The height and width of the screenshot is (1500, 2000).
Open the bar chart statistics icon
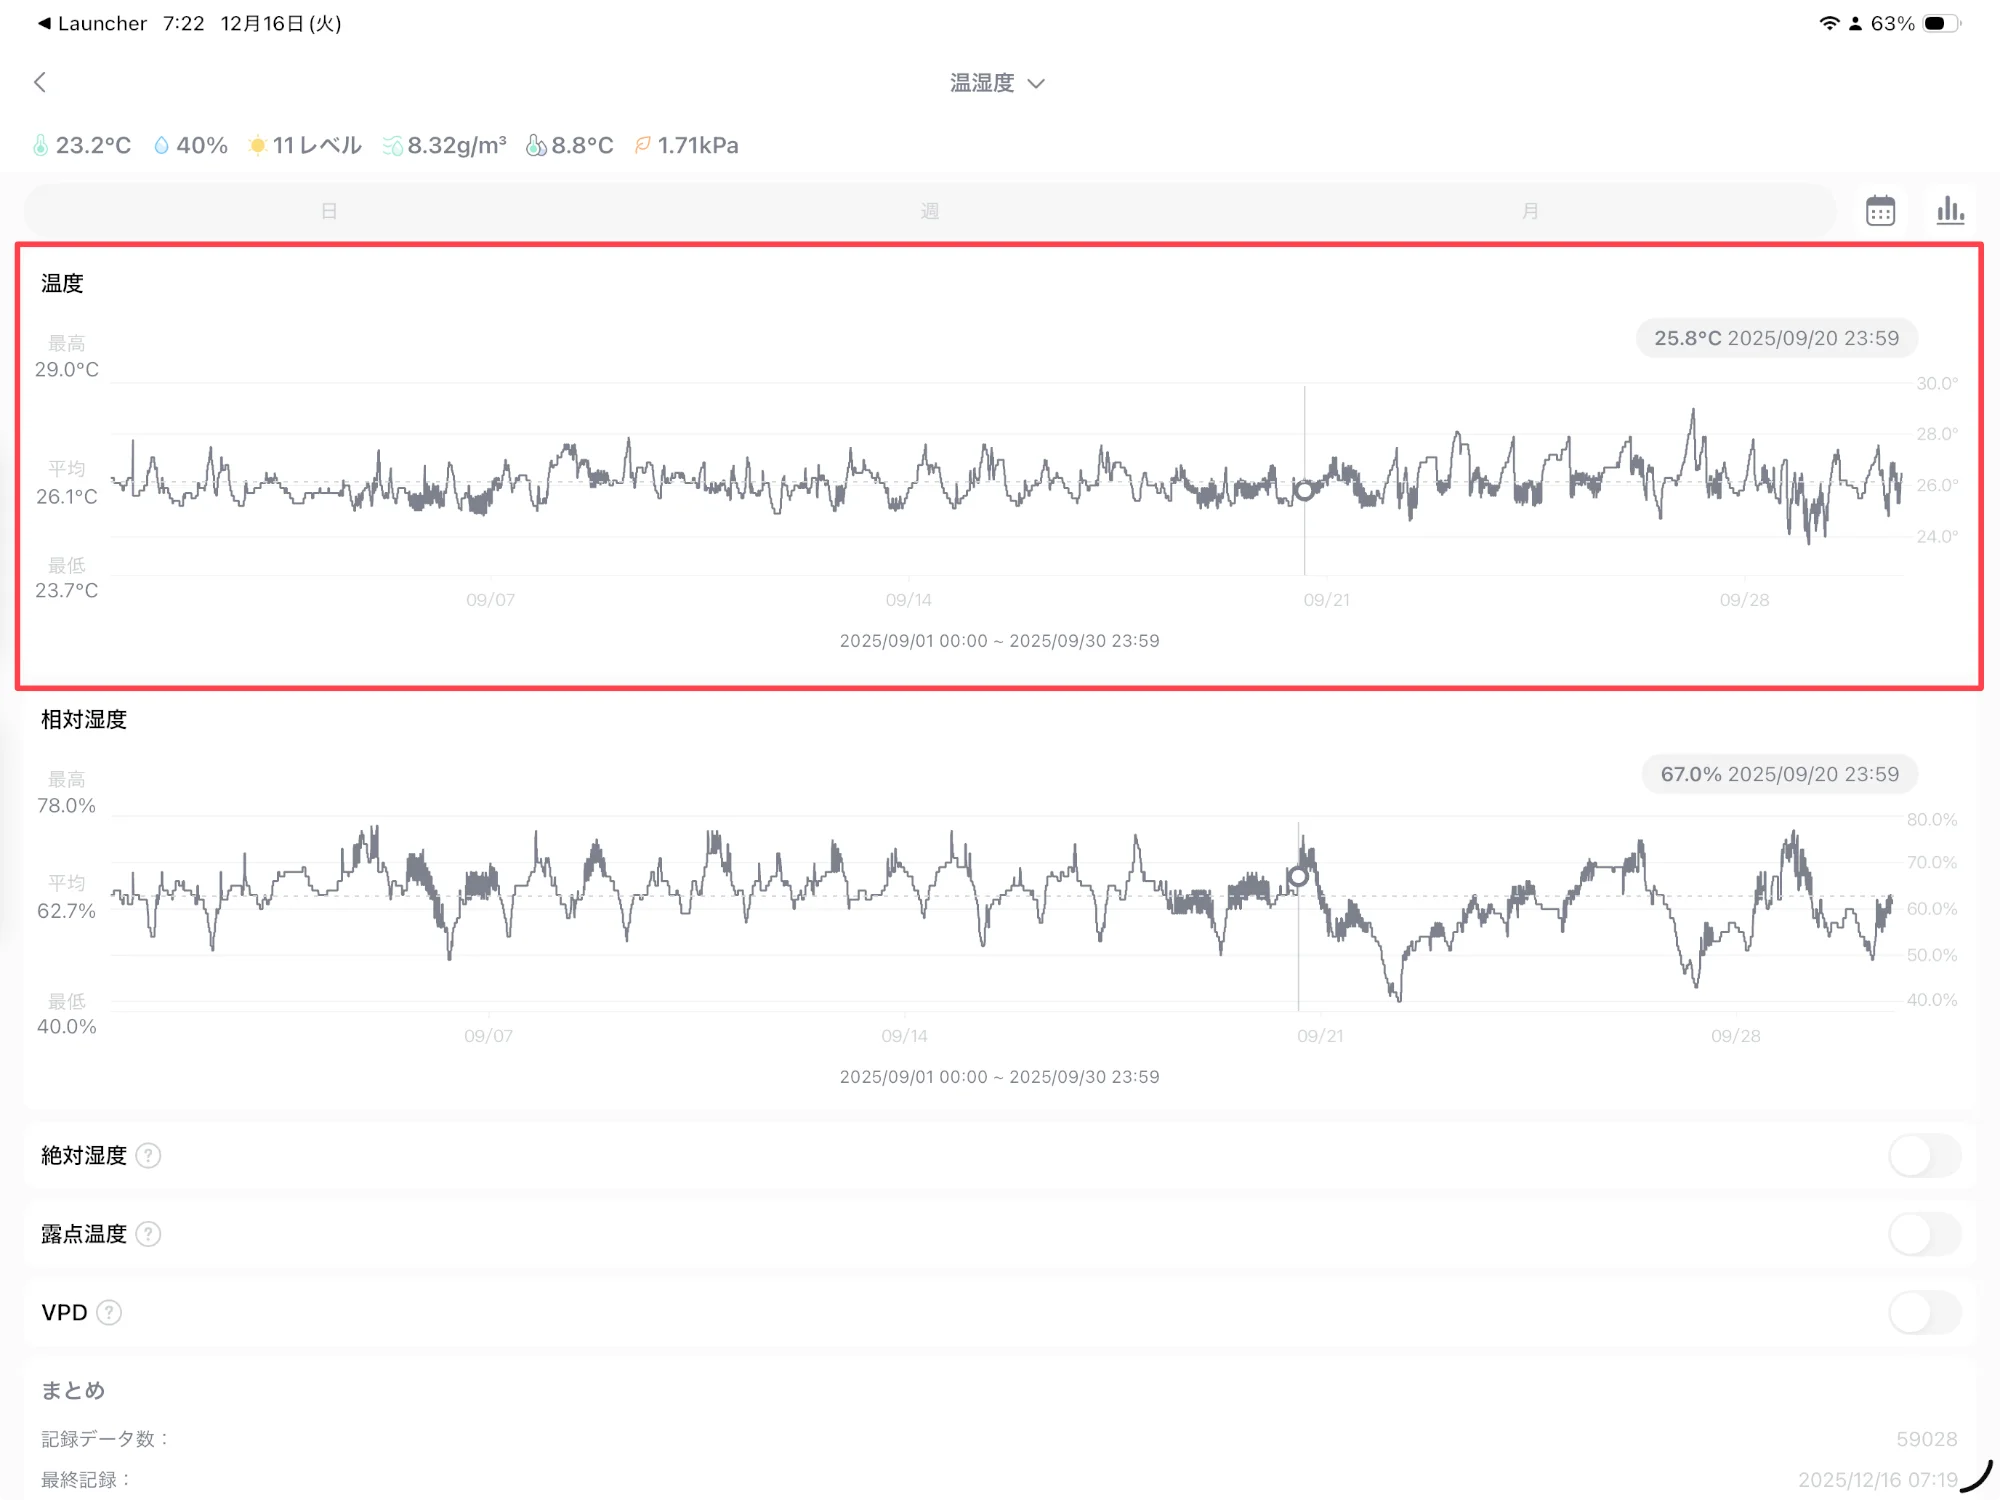1950,211
